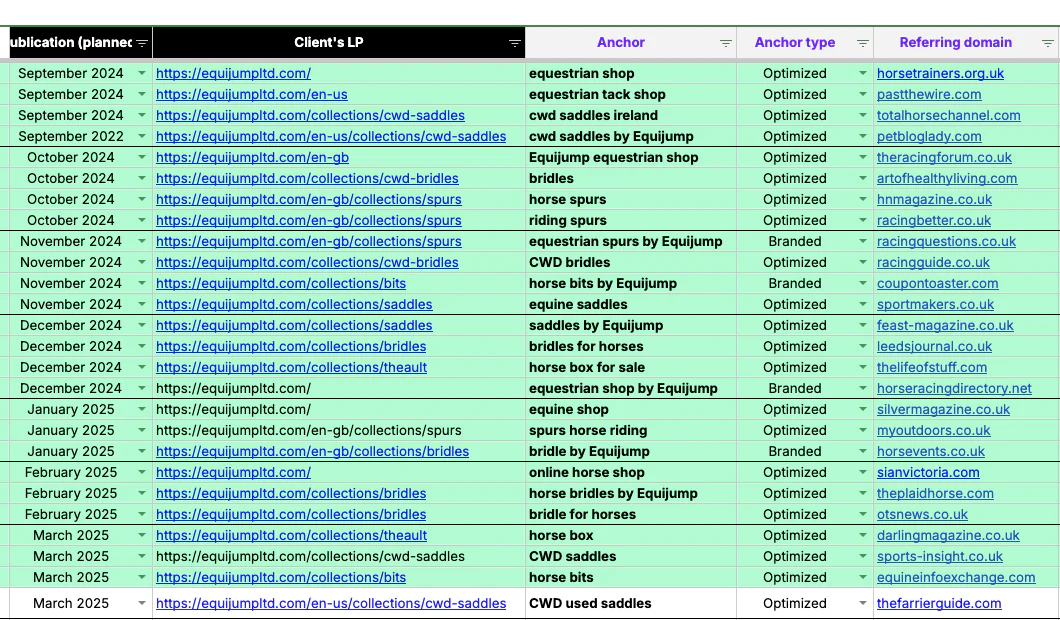This screenshot has width=1060, height=620.
Task: Open the horsetrainers.org.uk referring domain link
Action: click(x=940, y=73)
